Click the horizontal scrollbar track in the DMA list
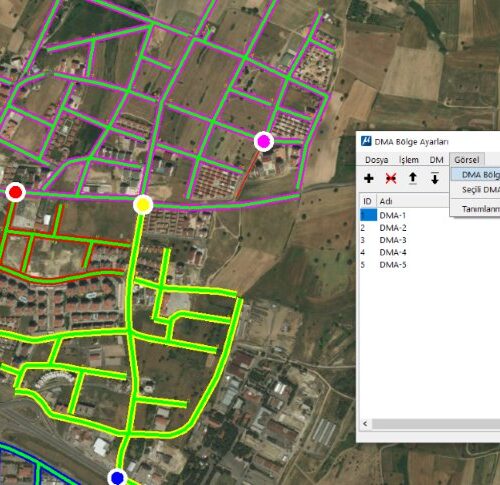 point(435,424)
